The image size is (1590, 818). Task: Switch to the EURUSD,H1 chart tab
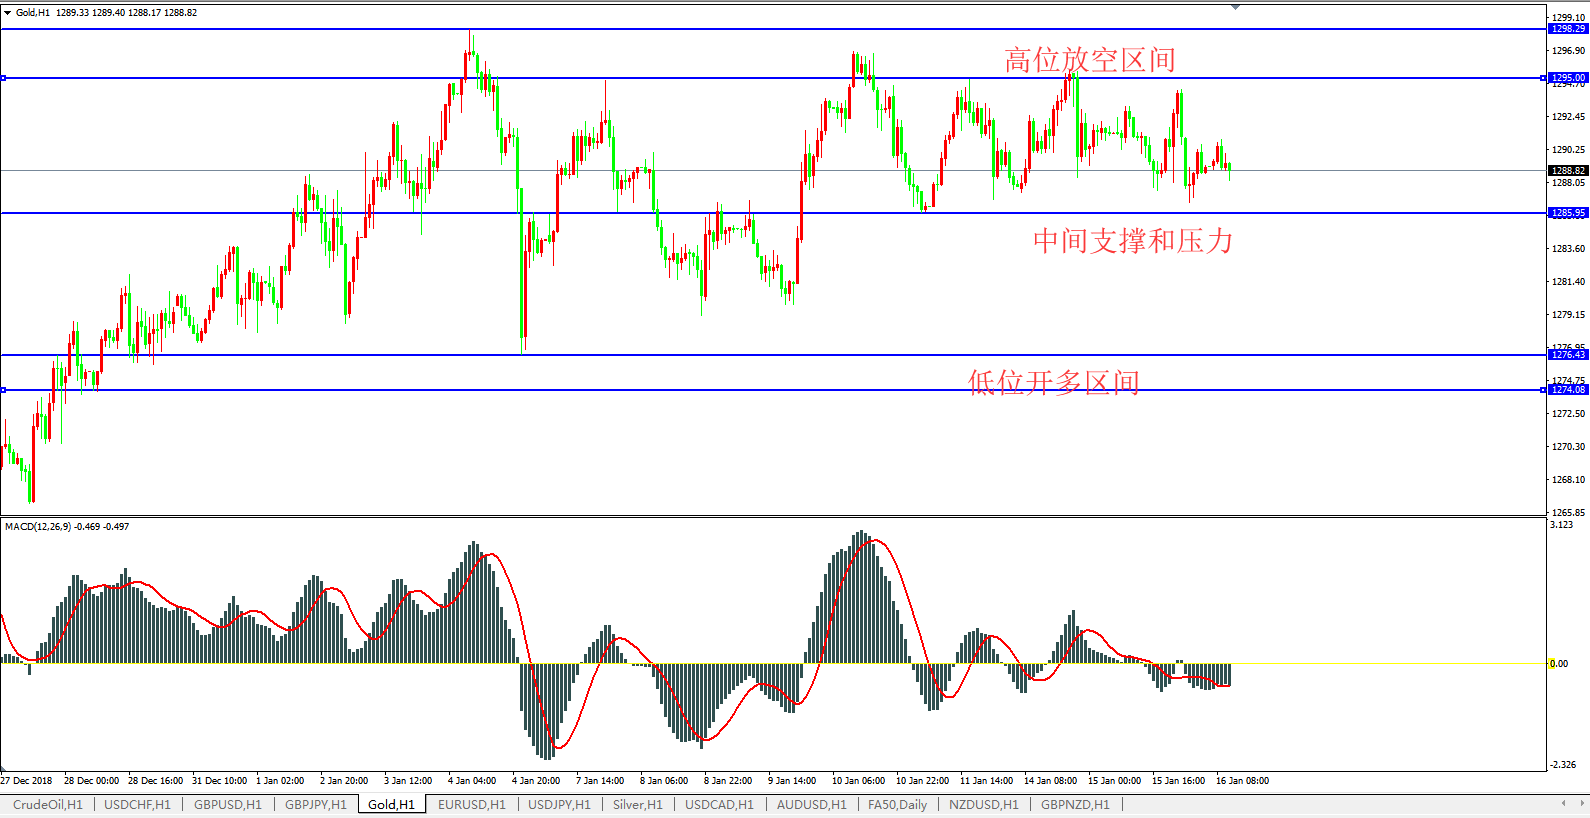click(471, 805)
